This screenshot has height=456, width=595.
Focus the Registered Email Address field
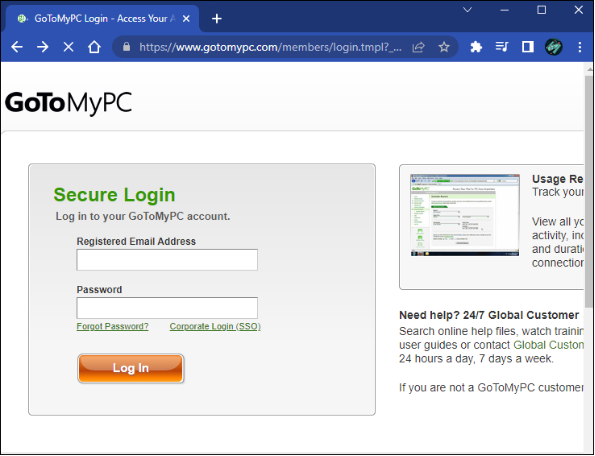(167, 260)
